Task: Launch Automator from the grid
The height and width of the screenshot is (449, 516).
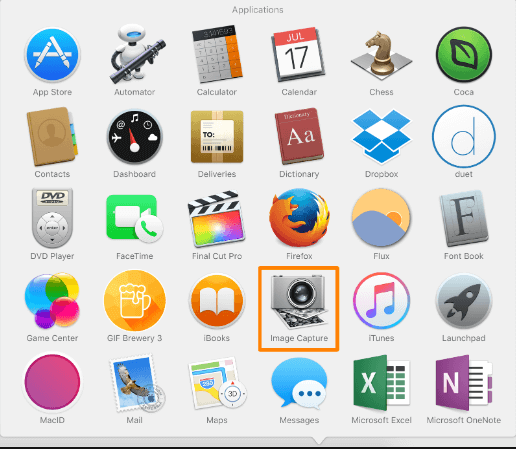Action: coord(136,54)
